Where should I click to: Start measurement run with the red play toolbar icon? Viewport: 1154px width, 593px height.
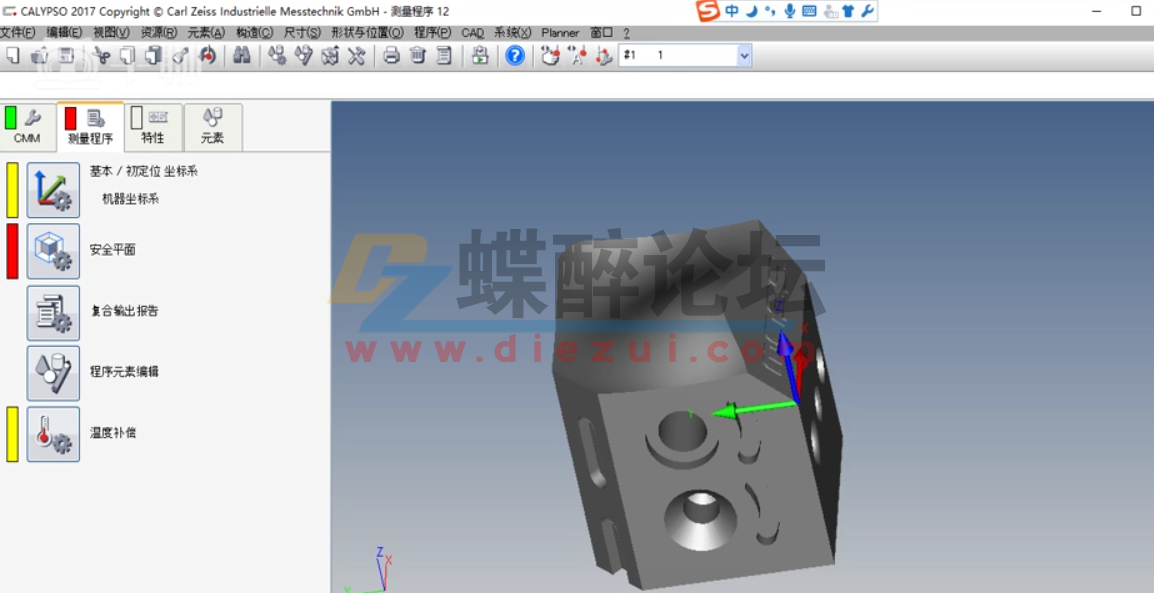207,56
